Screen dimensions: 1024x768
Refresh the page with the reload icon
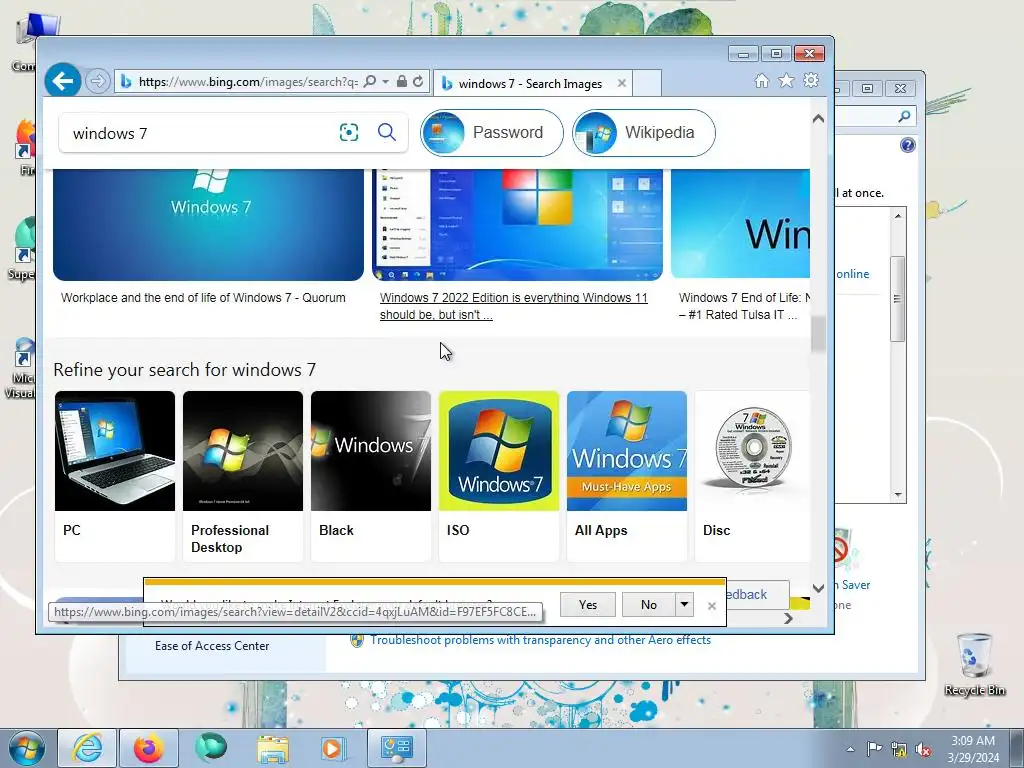click(x=418, y=82)
